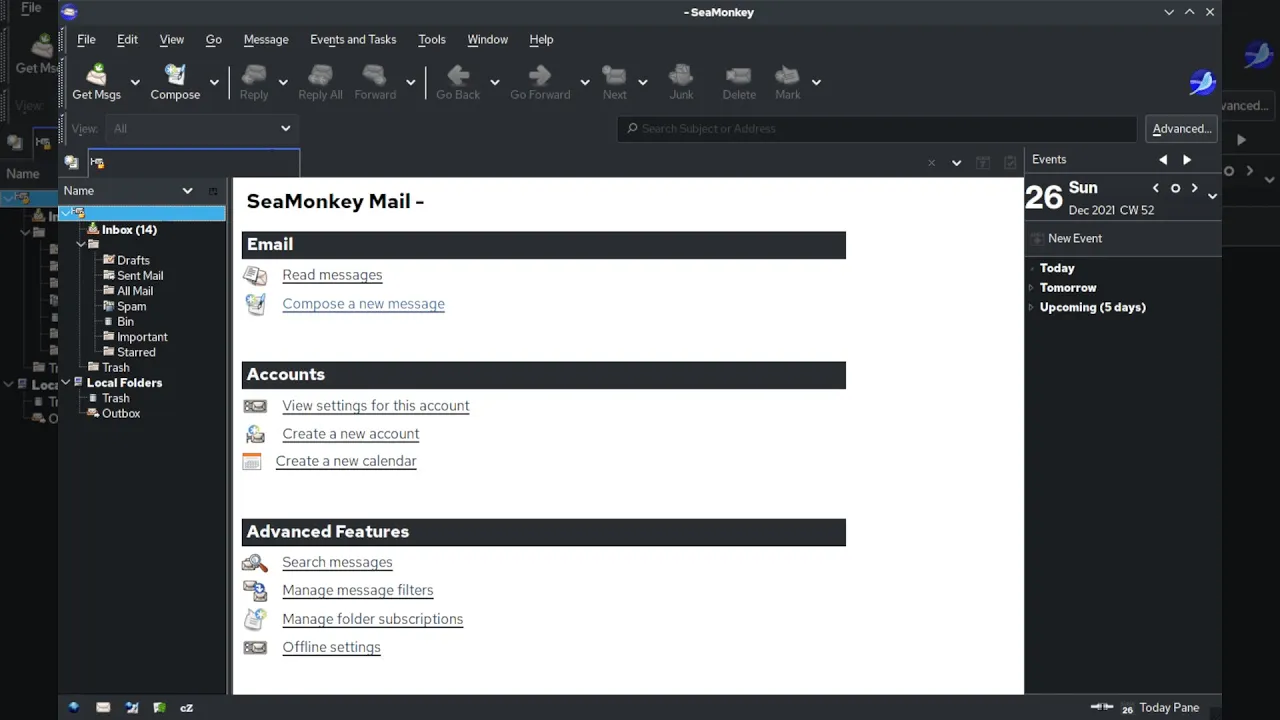Select the Inbox (14) folder
The height and width of the screenshot is (720, 1280).
(x=129, y=230)
